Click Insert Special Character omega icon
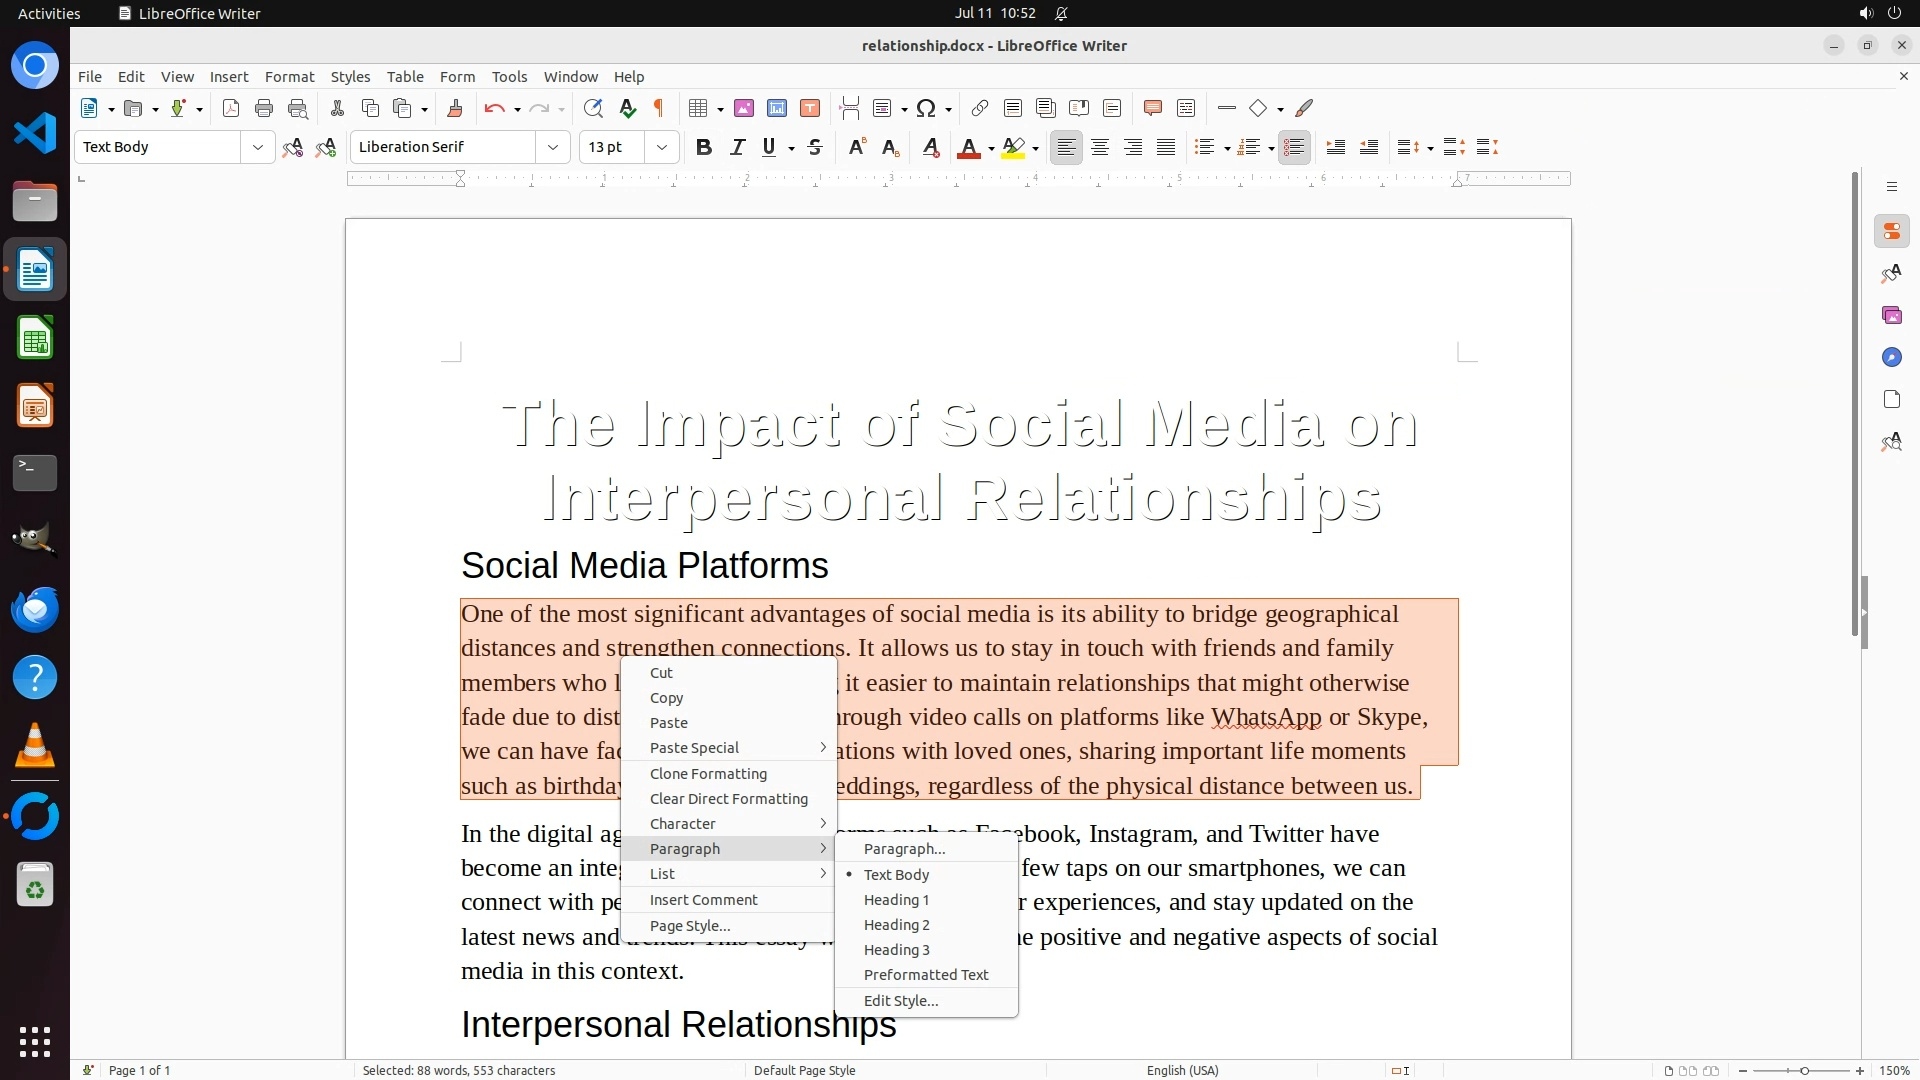Image resolution: width=1920 pixels, height=1080 pixels. (926, 108)
